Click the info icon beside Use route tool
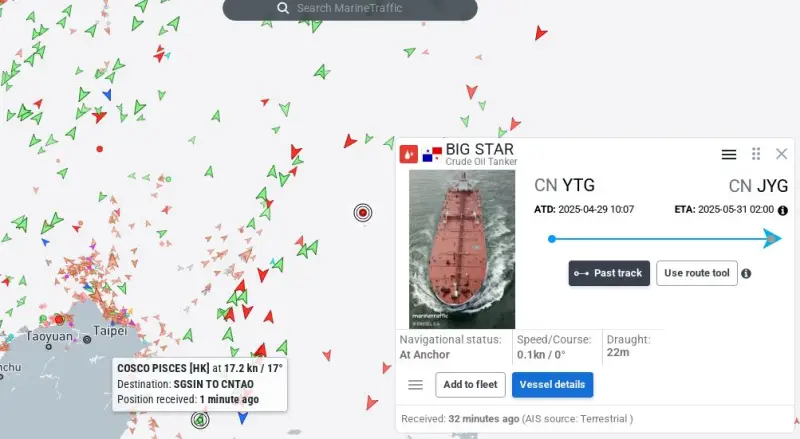 point(746,274)
